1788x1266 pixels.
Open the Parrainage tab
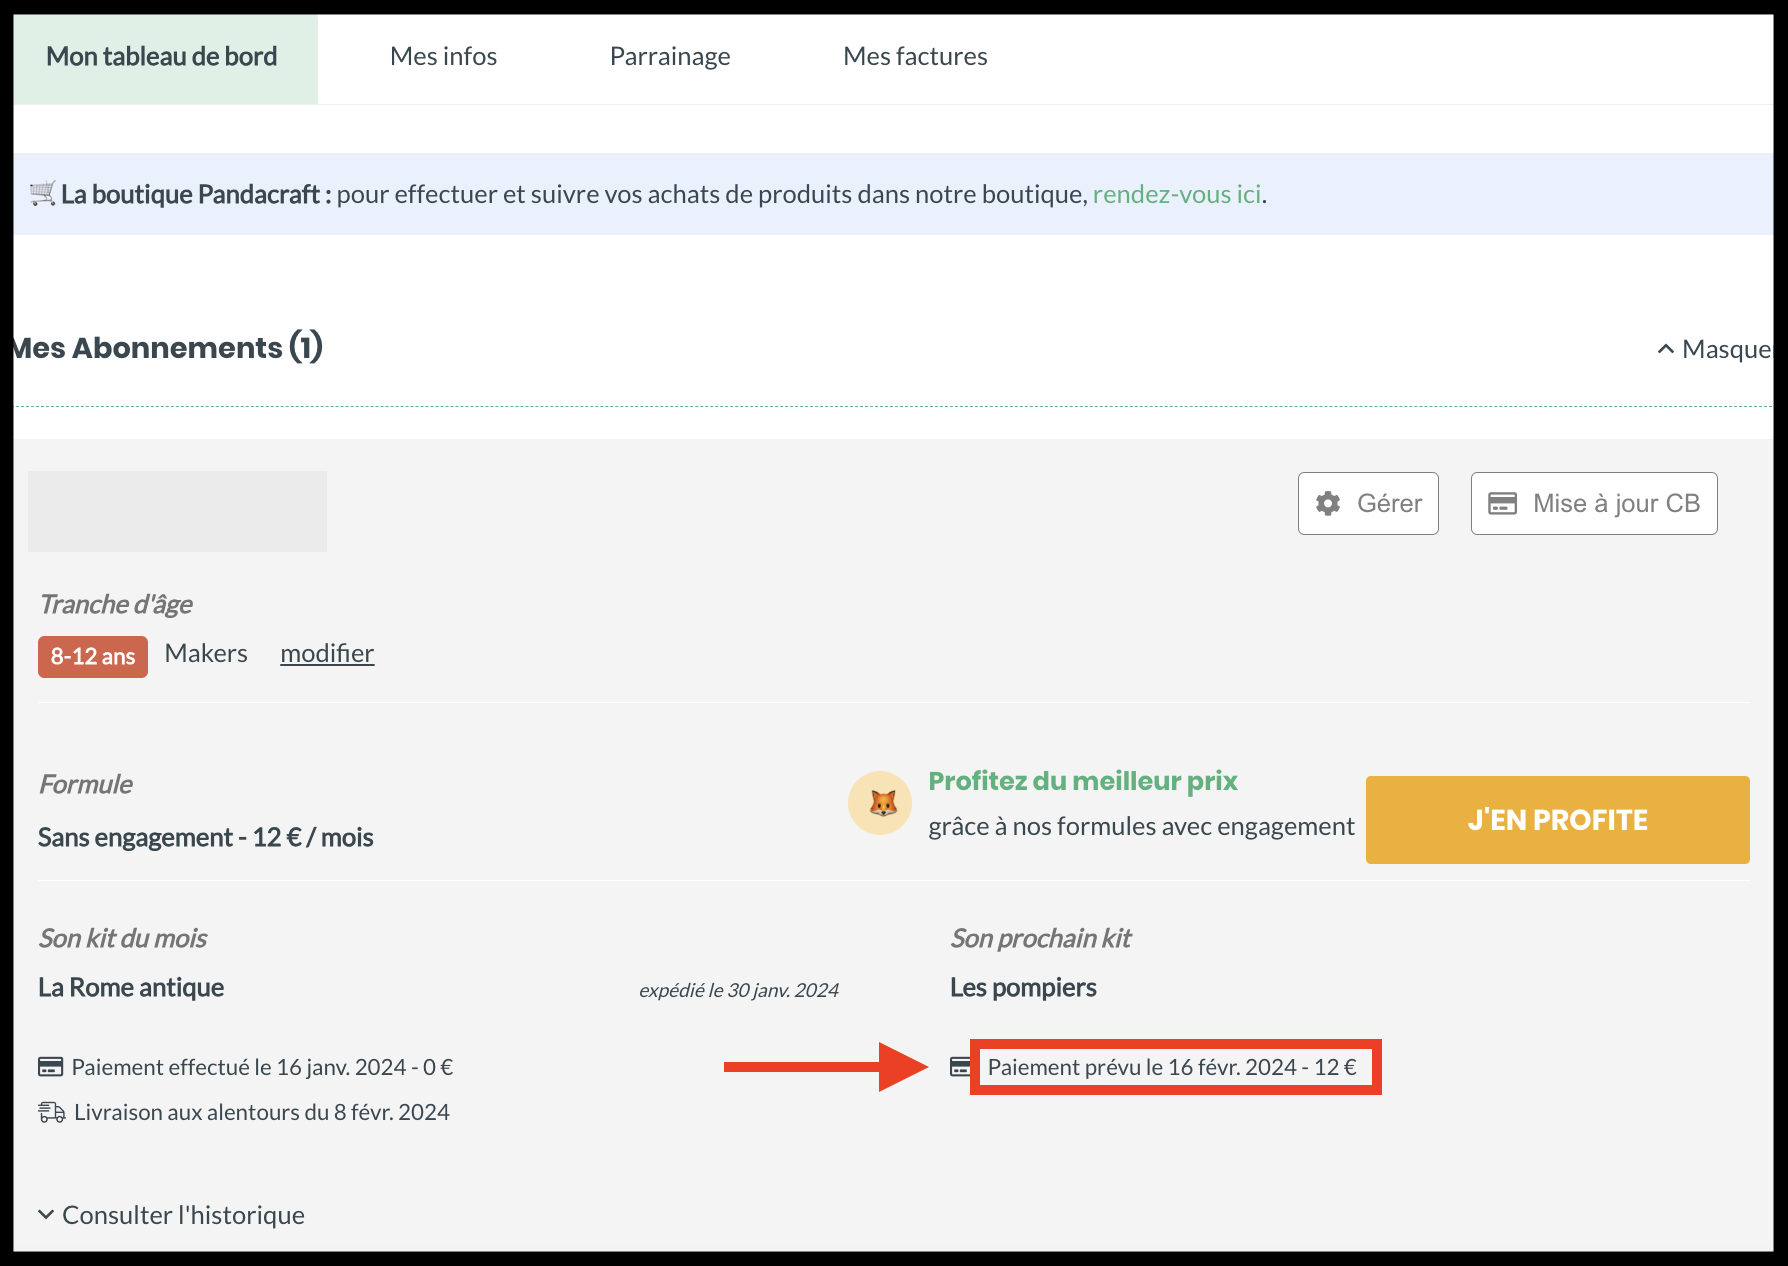pos(670,57)
